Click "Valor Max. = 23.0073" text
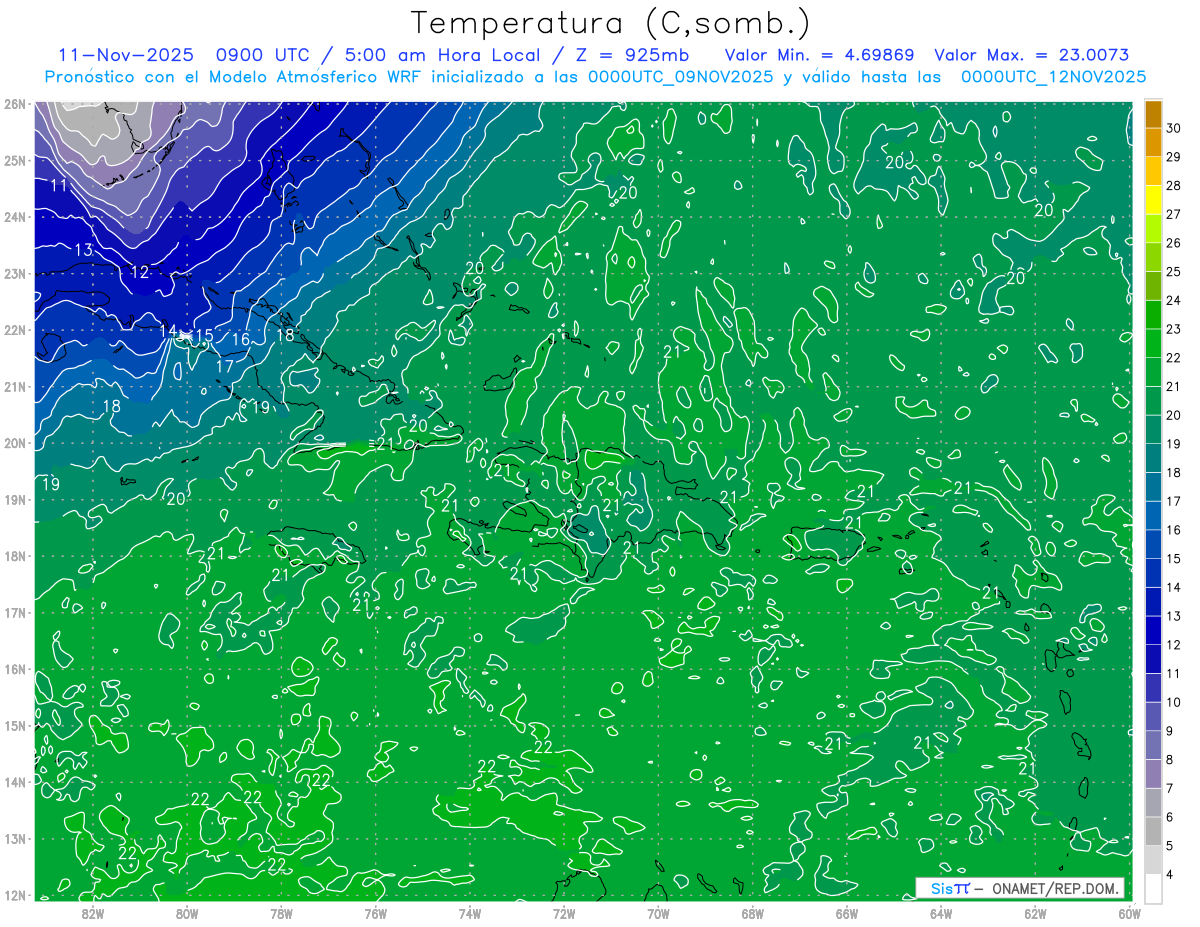The width and height of the screenshot is (1200, 927). [x=1032, y=55]
